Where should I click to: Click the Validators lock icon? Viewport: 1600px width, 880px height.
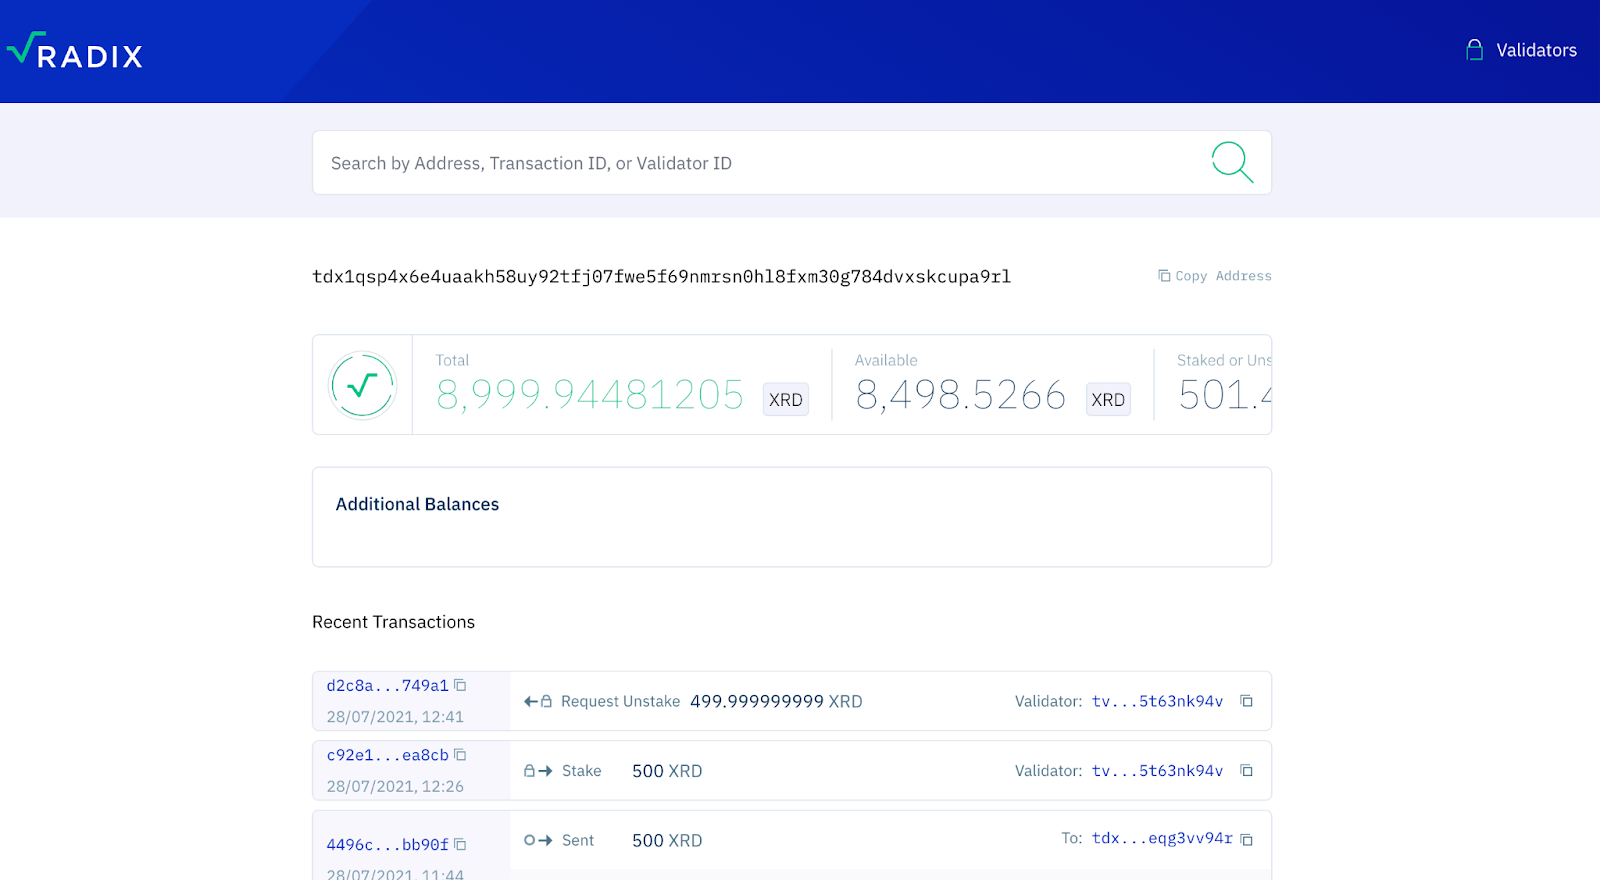point(1474,50)
